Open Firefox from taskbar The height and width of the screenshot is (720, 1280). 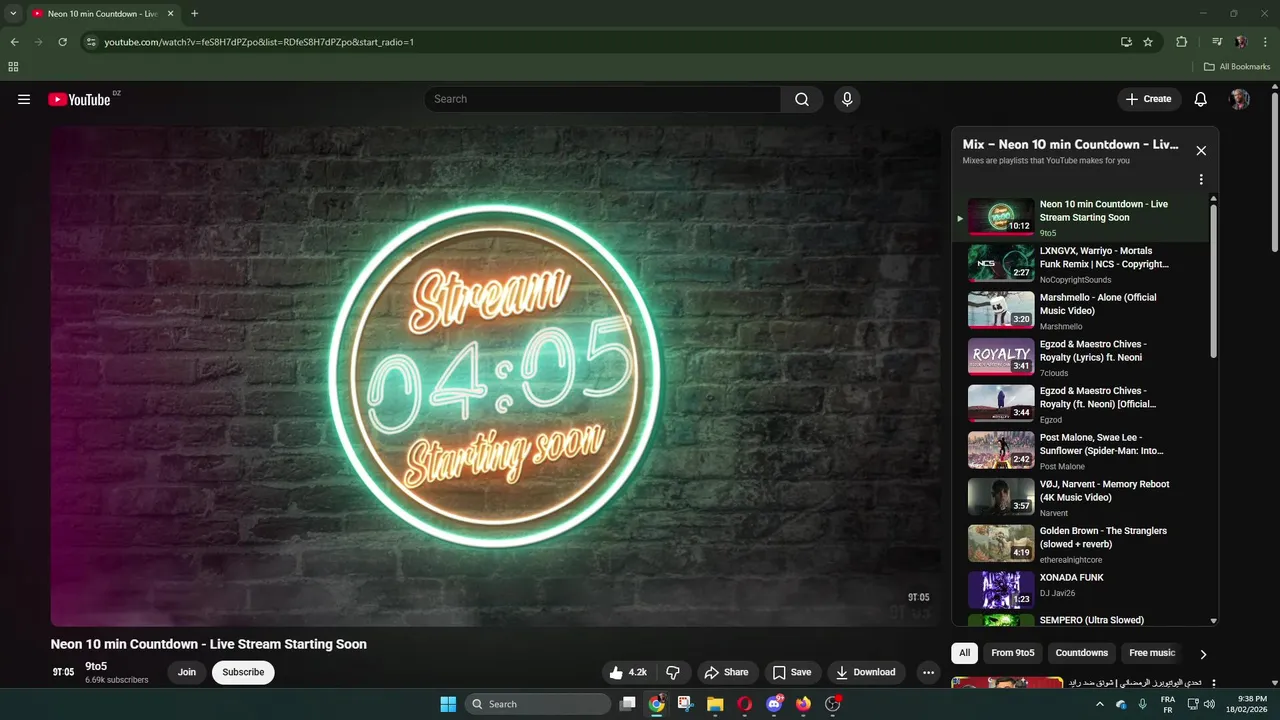pos(803,704)
